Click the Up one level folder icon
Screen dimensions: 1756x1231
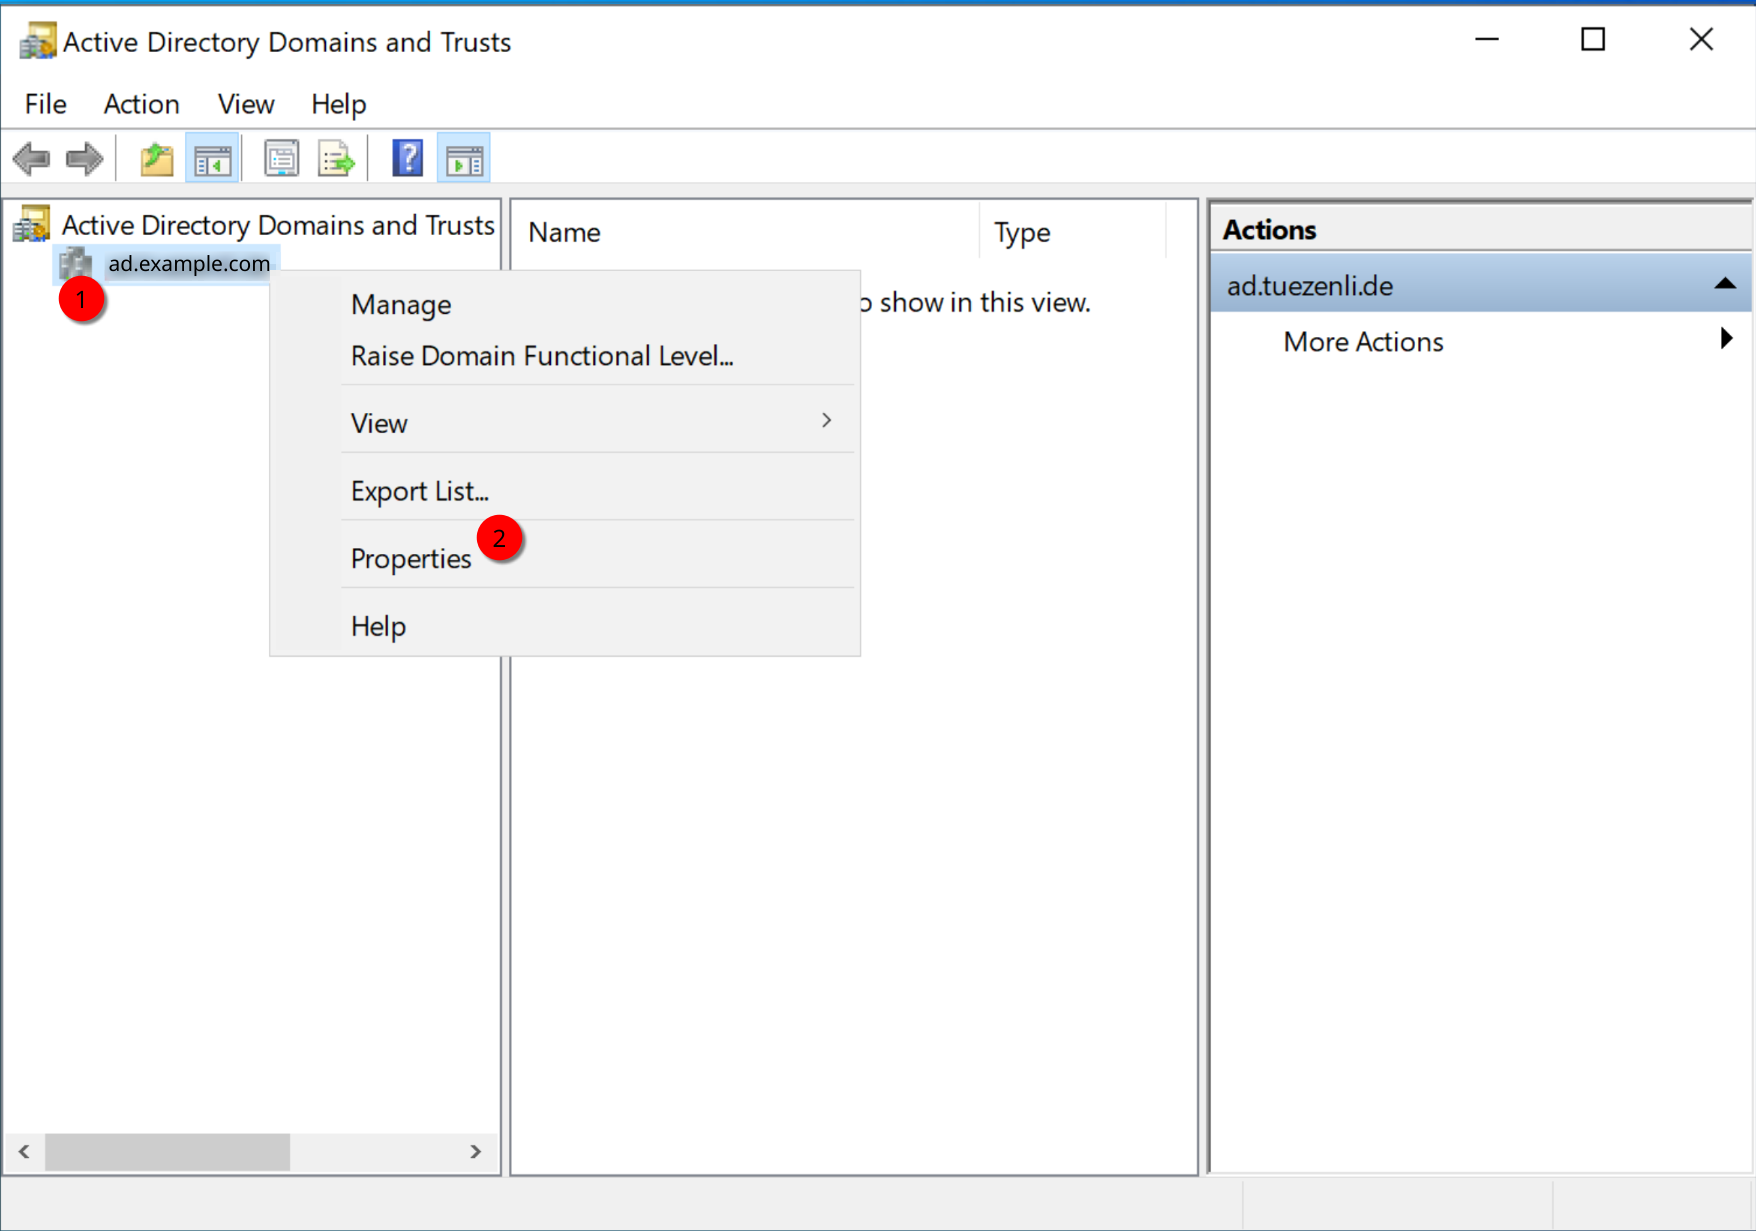tap(156, 159)
